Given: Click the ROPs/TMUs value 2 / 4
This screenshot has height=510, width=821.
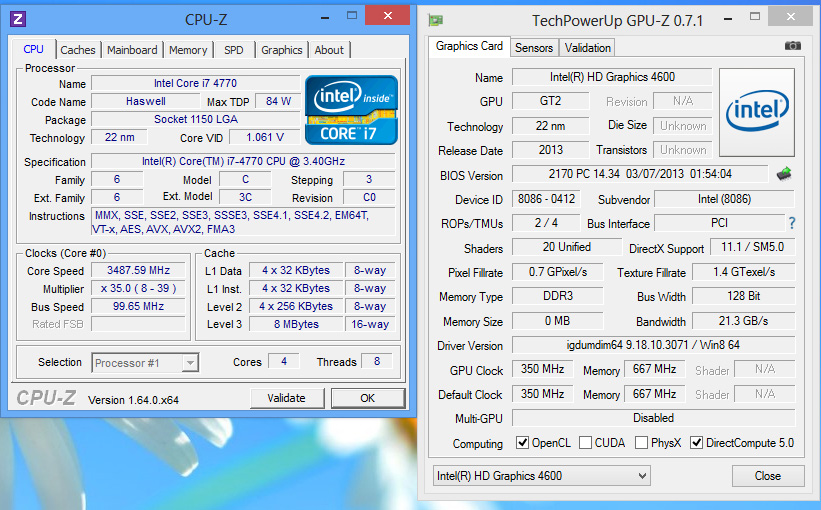Looking at the screenshot, I should click(546, 223).
